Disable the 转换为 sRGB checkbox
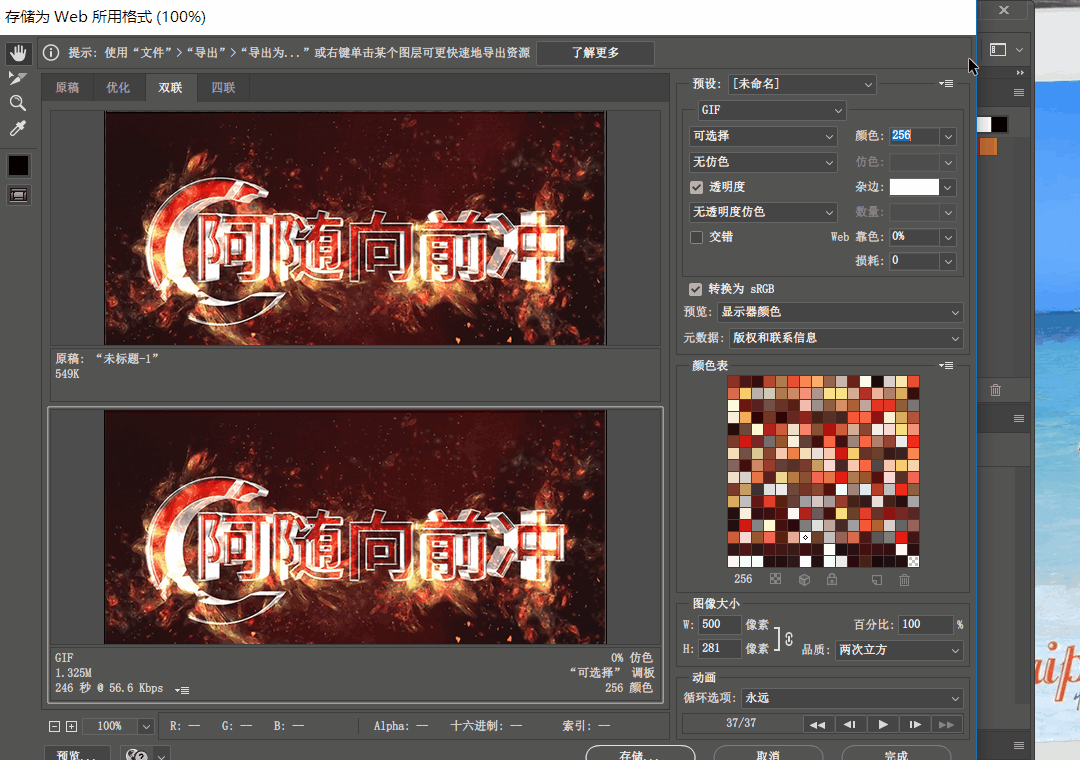This screenshot has width=1080, height=760. 695,288
